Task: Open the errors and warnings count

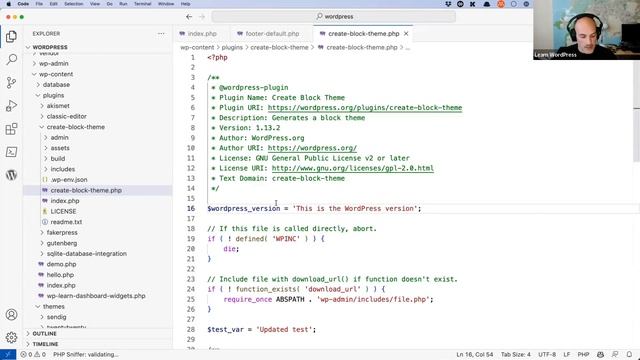Action: click(33, 355)
